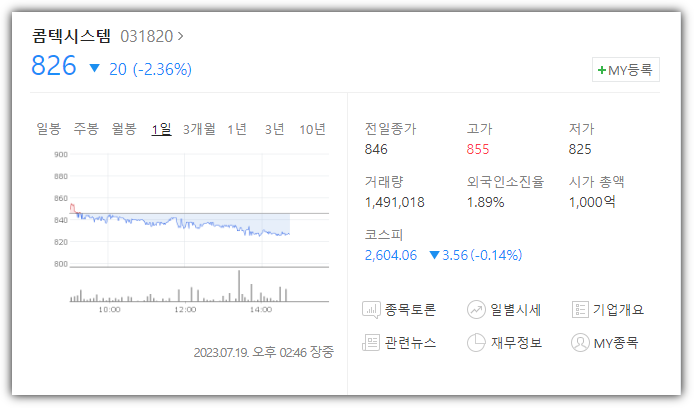Click the 시가 총액 value 1,000억
The height and width of the screenshot is (408, 694).
click(592, 202)
